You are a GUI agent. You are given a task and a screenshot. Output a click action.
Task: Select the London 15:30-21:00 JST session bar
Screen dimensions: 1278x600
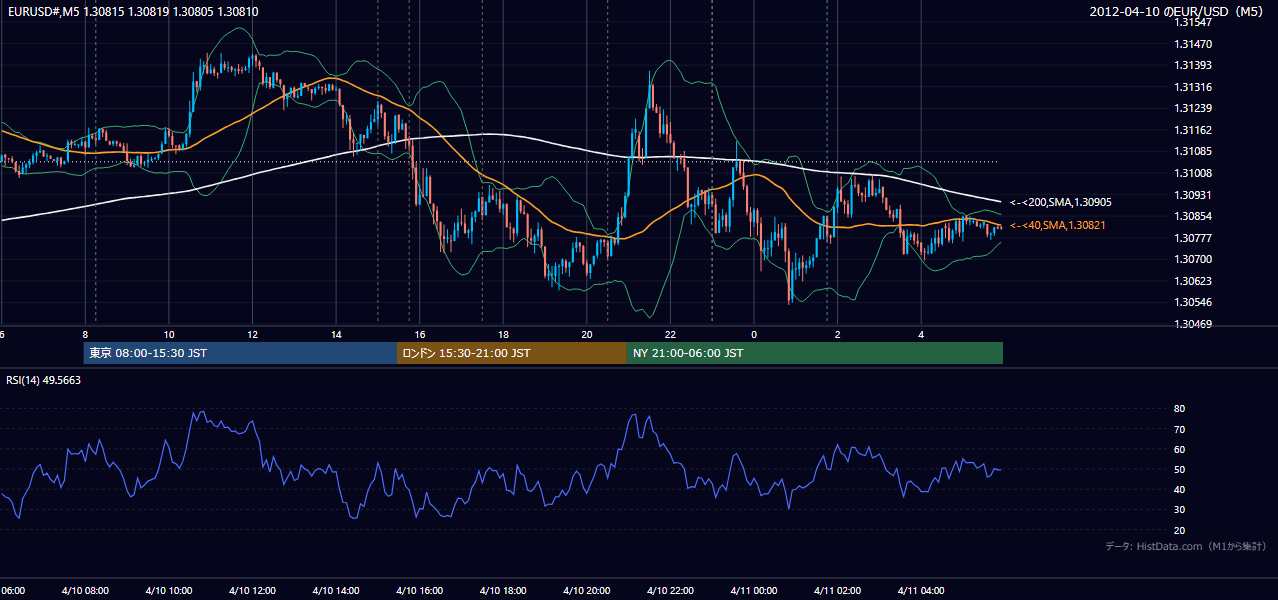512,353
